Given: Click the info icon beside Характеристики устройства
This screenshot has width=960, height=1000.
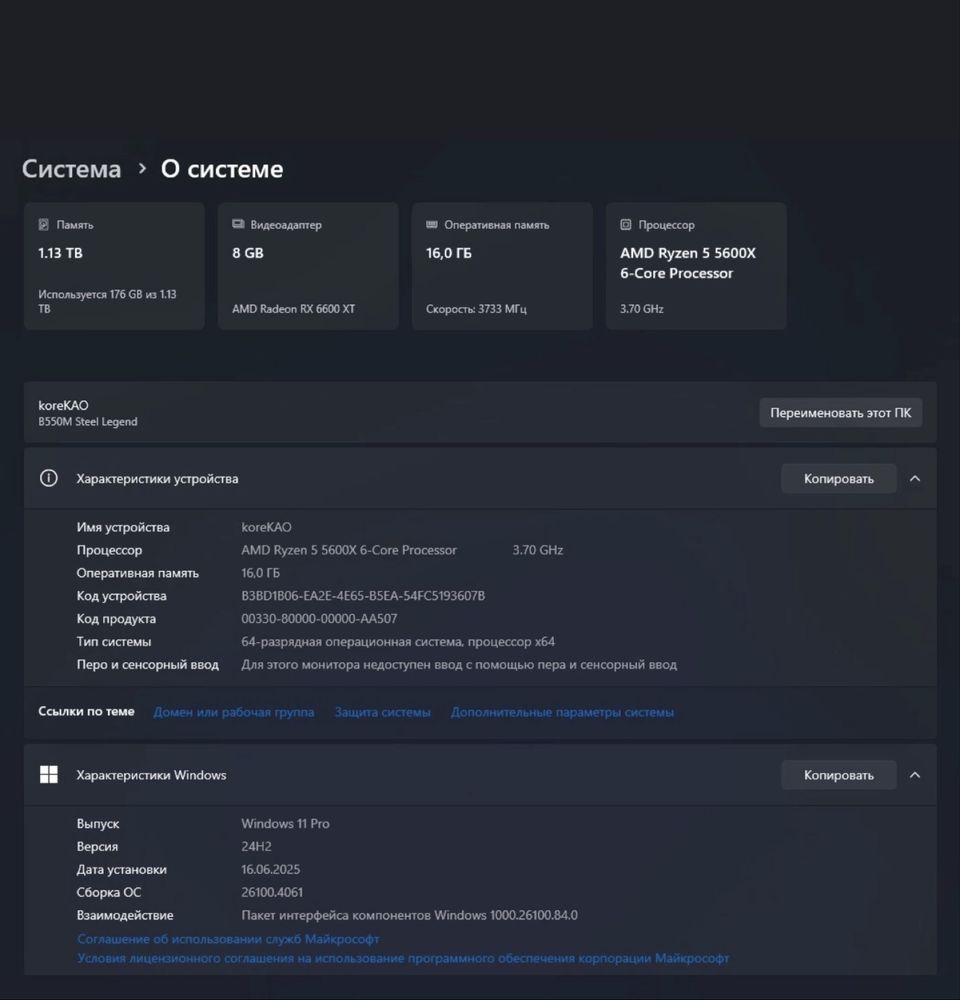Looking at the screenshot, I should point(48,478).
